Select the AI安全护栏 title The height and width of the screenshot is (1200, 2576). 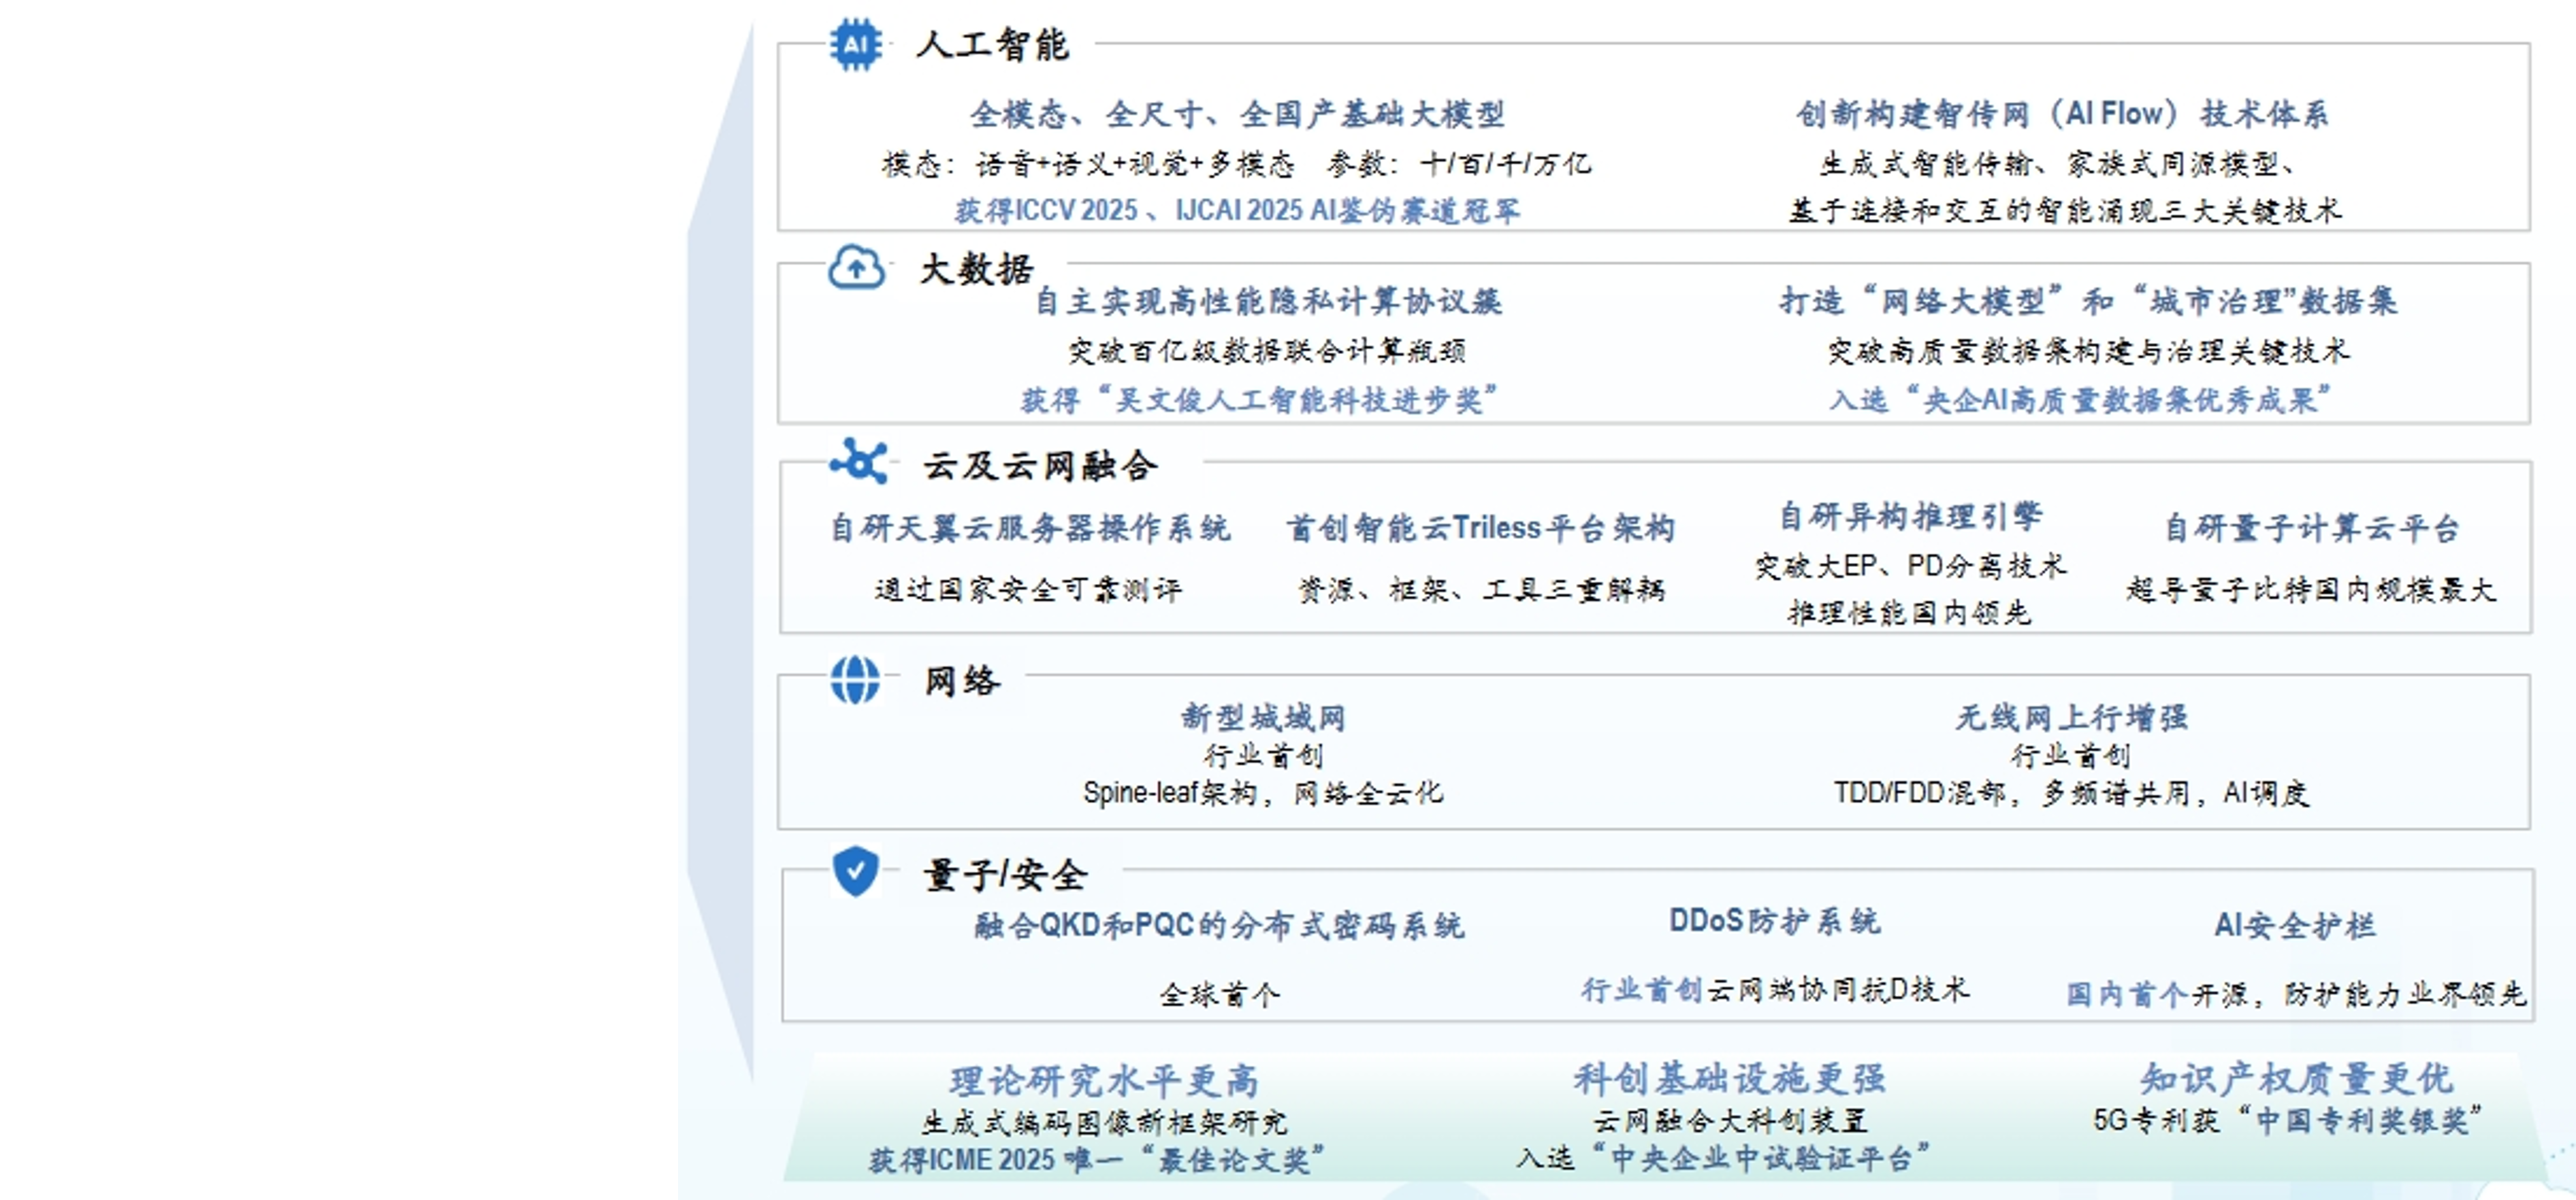[x=2294, y=925]
